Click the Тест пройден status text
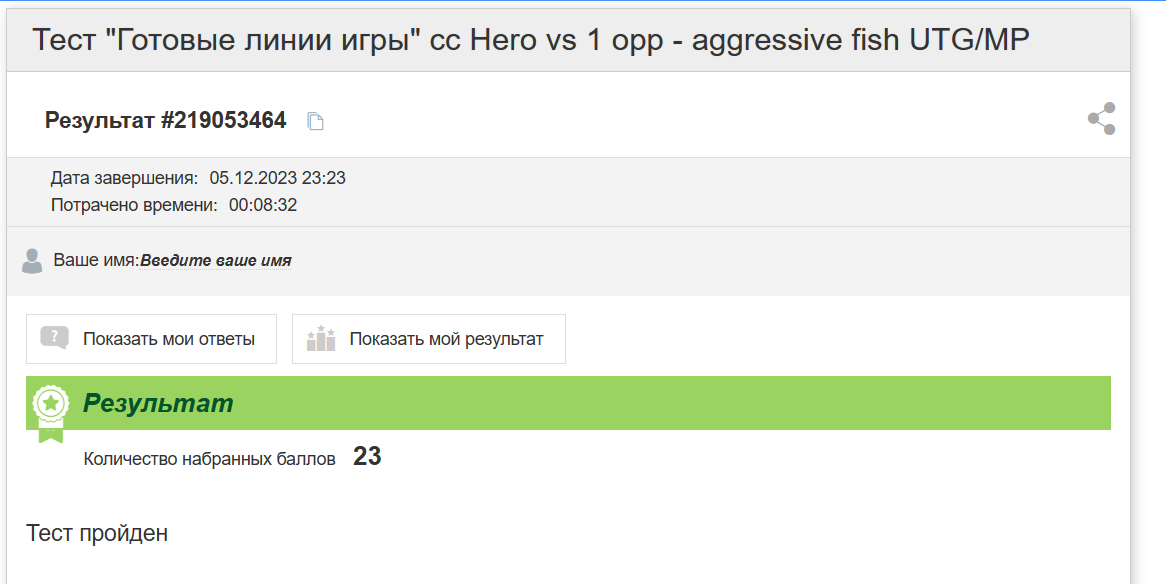This screenshot has width=1166, height=584. [97, 533]
